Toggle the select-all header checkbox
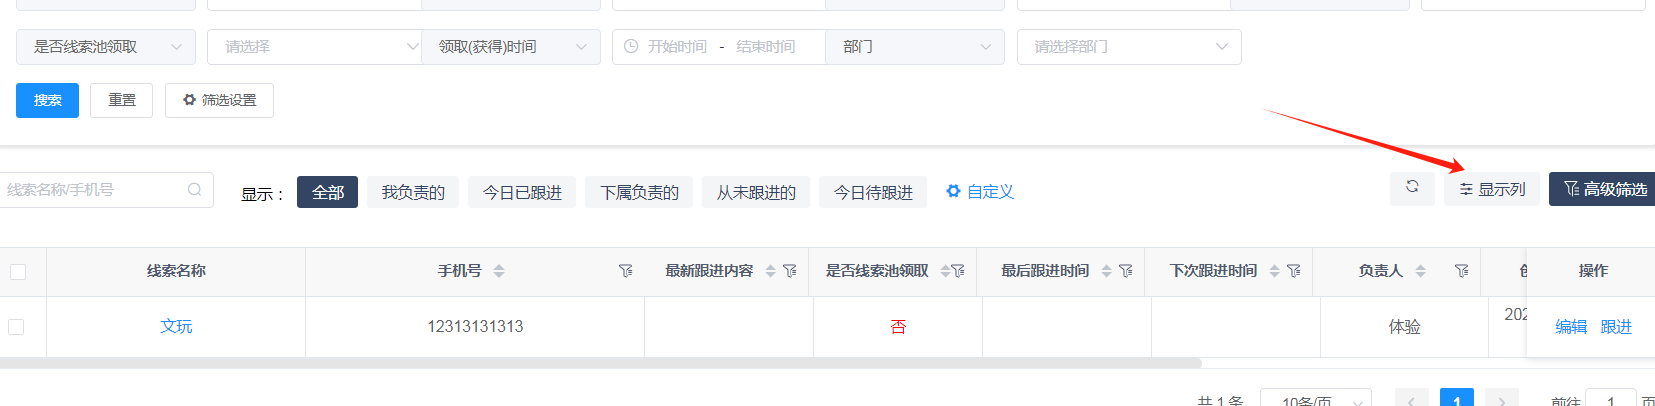 18,272
